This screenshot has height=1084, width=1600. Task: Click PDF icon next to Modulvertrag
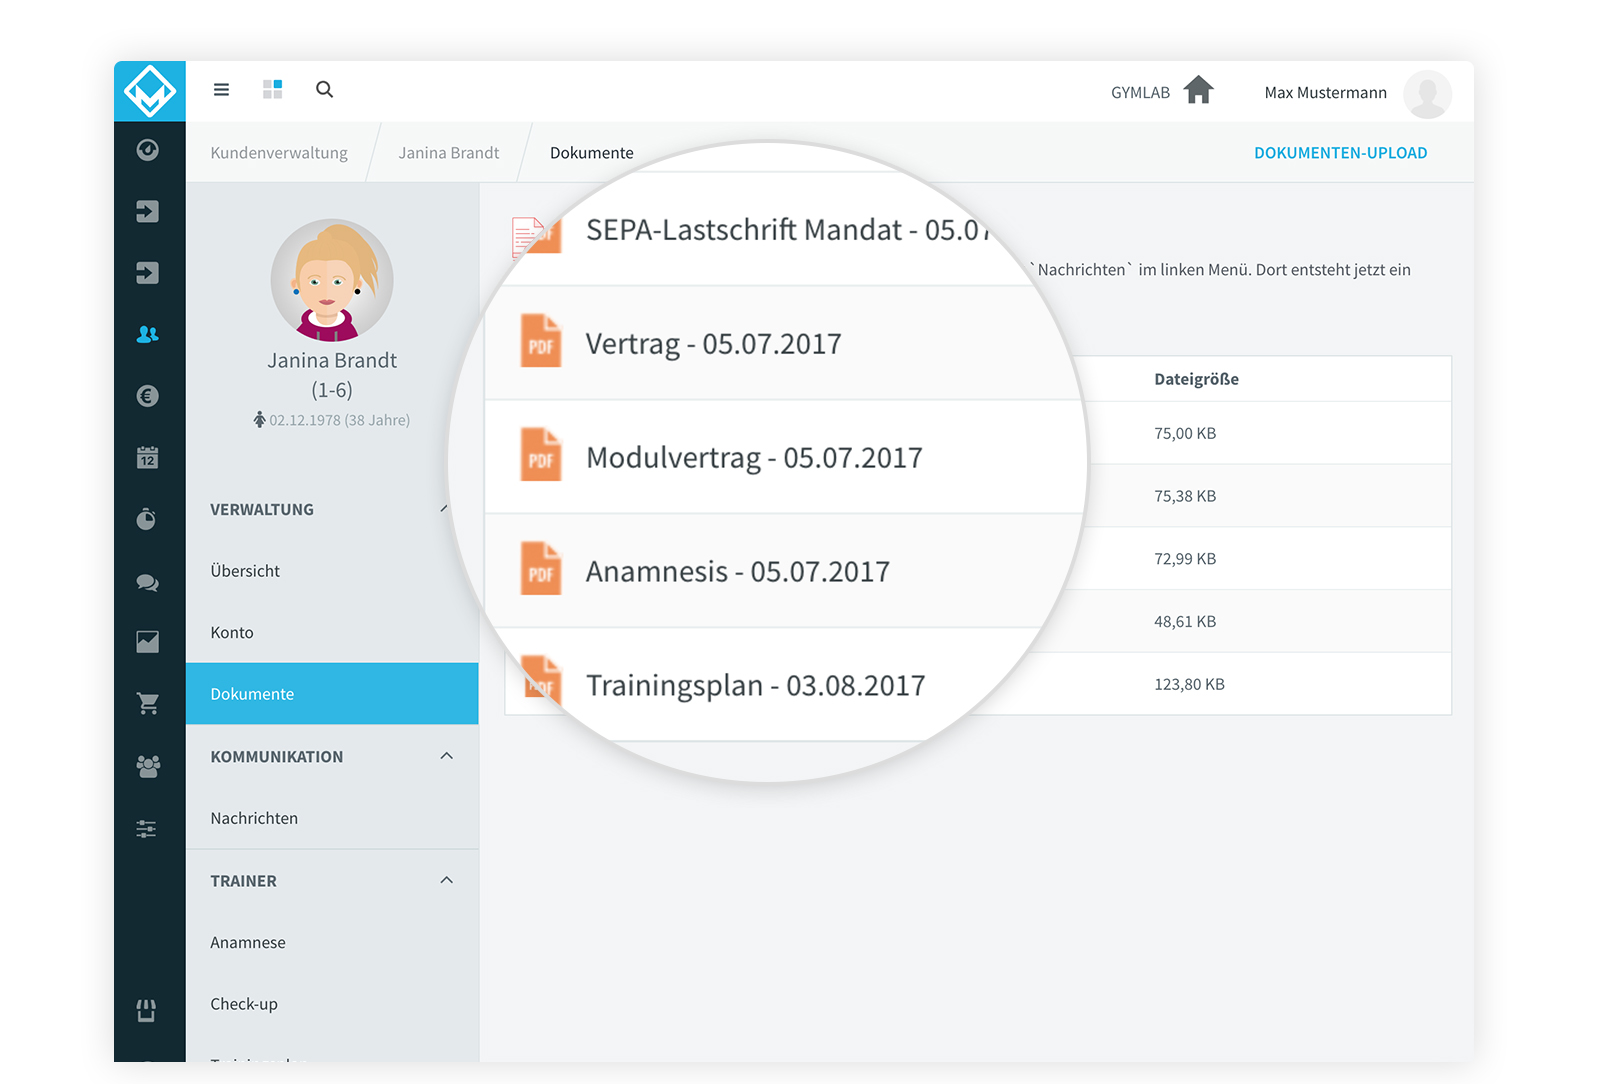541,455
